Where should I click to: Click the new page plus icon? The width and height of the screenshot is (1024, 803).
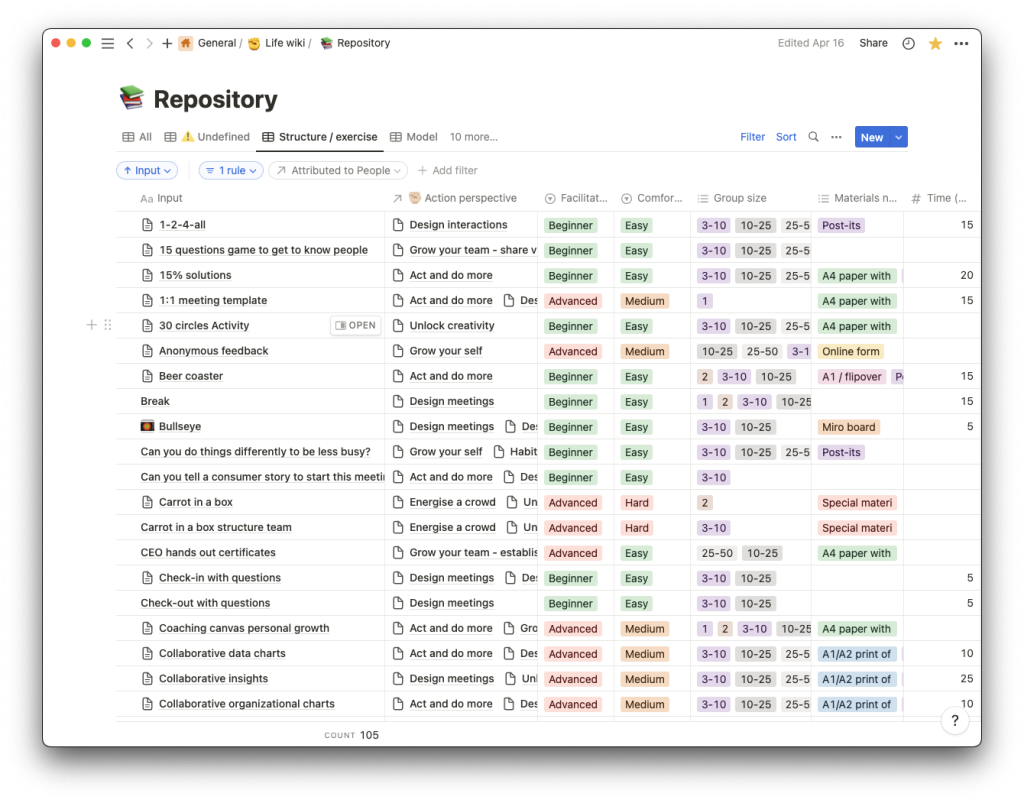point(167,44)
